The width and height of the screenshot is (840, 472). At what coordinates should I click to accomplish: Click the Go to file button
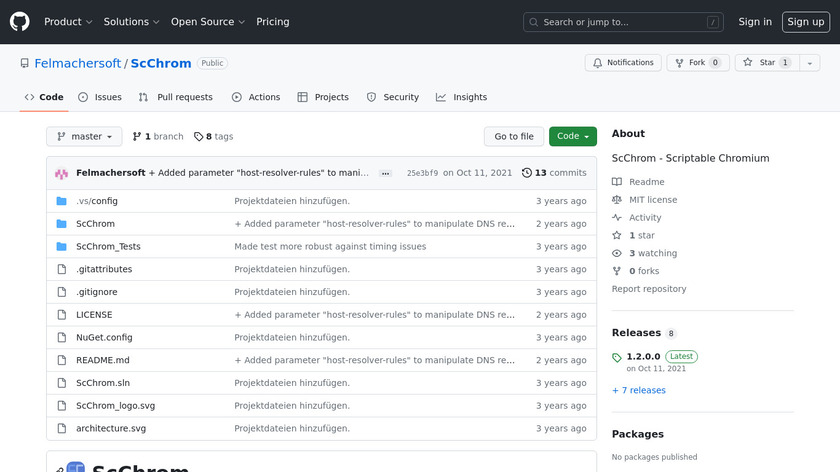[514, 137]
